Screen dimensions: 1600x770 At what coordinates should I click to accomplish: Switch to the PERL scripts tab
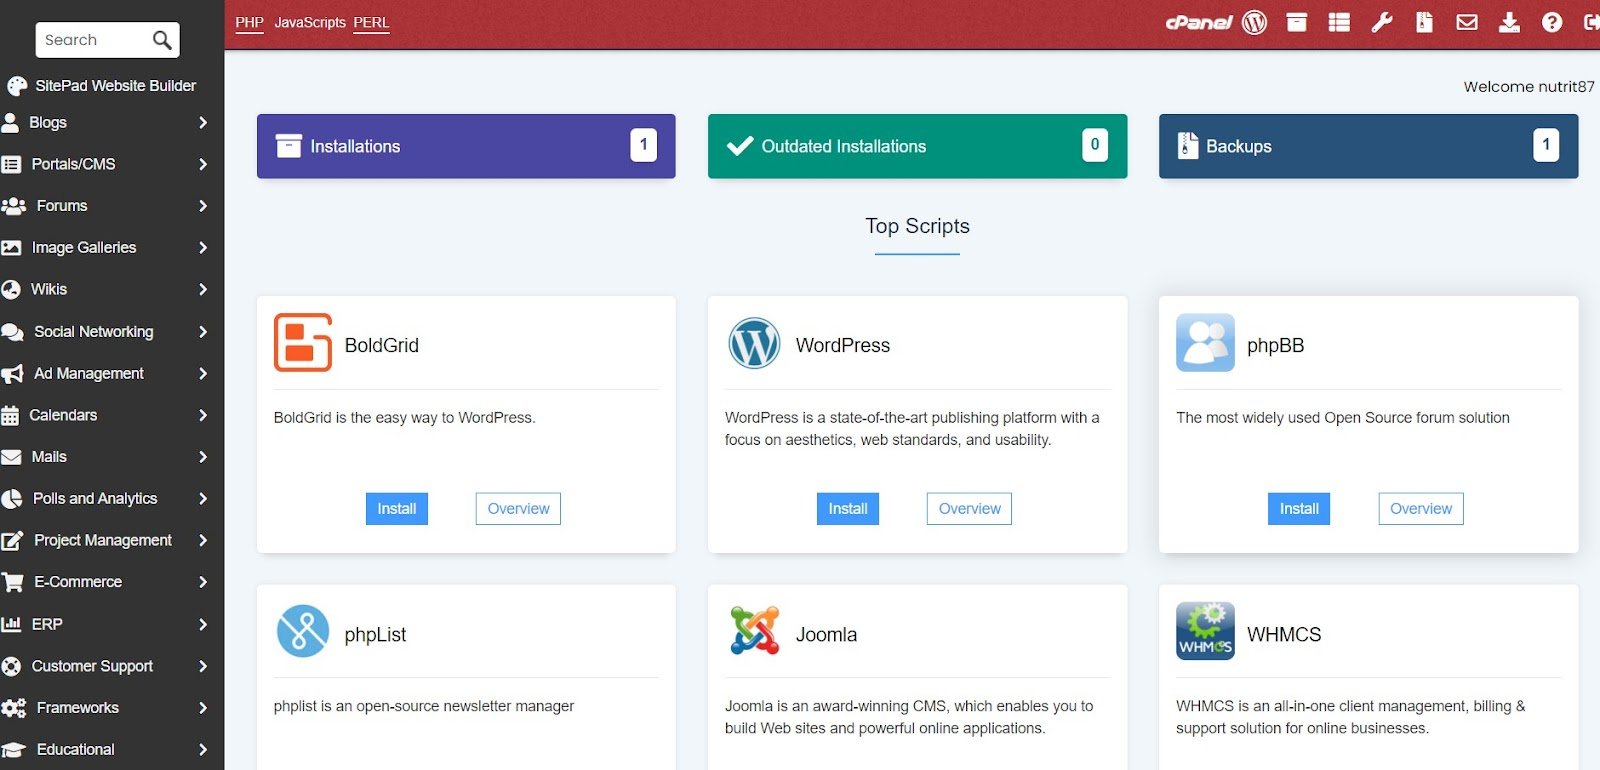(371, 22)
